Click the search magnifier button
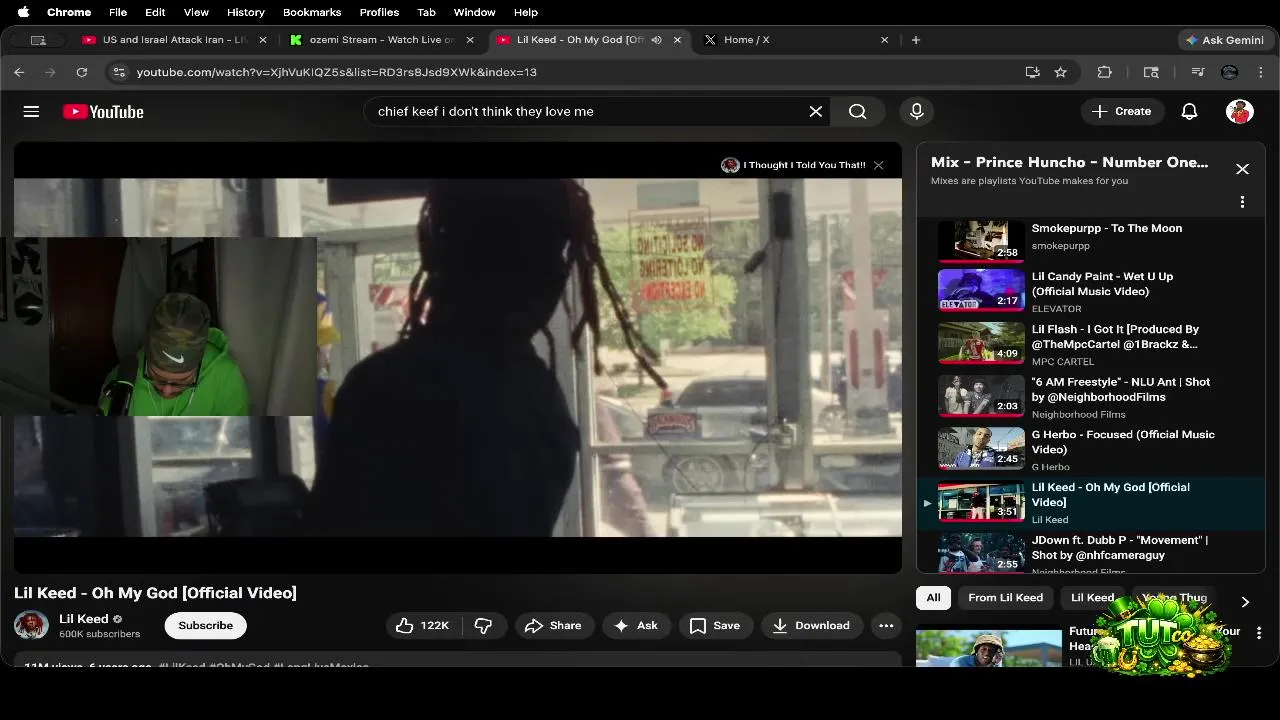Image resolution: width=1280 pixels, height=720 pixels. coord(858,111)
